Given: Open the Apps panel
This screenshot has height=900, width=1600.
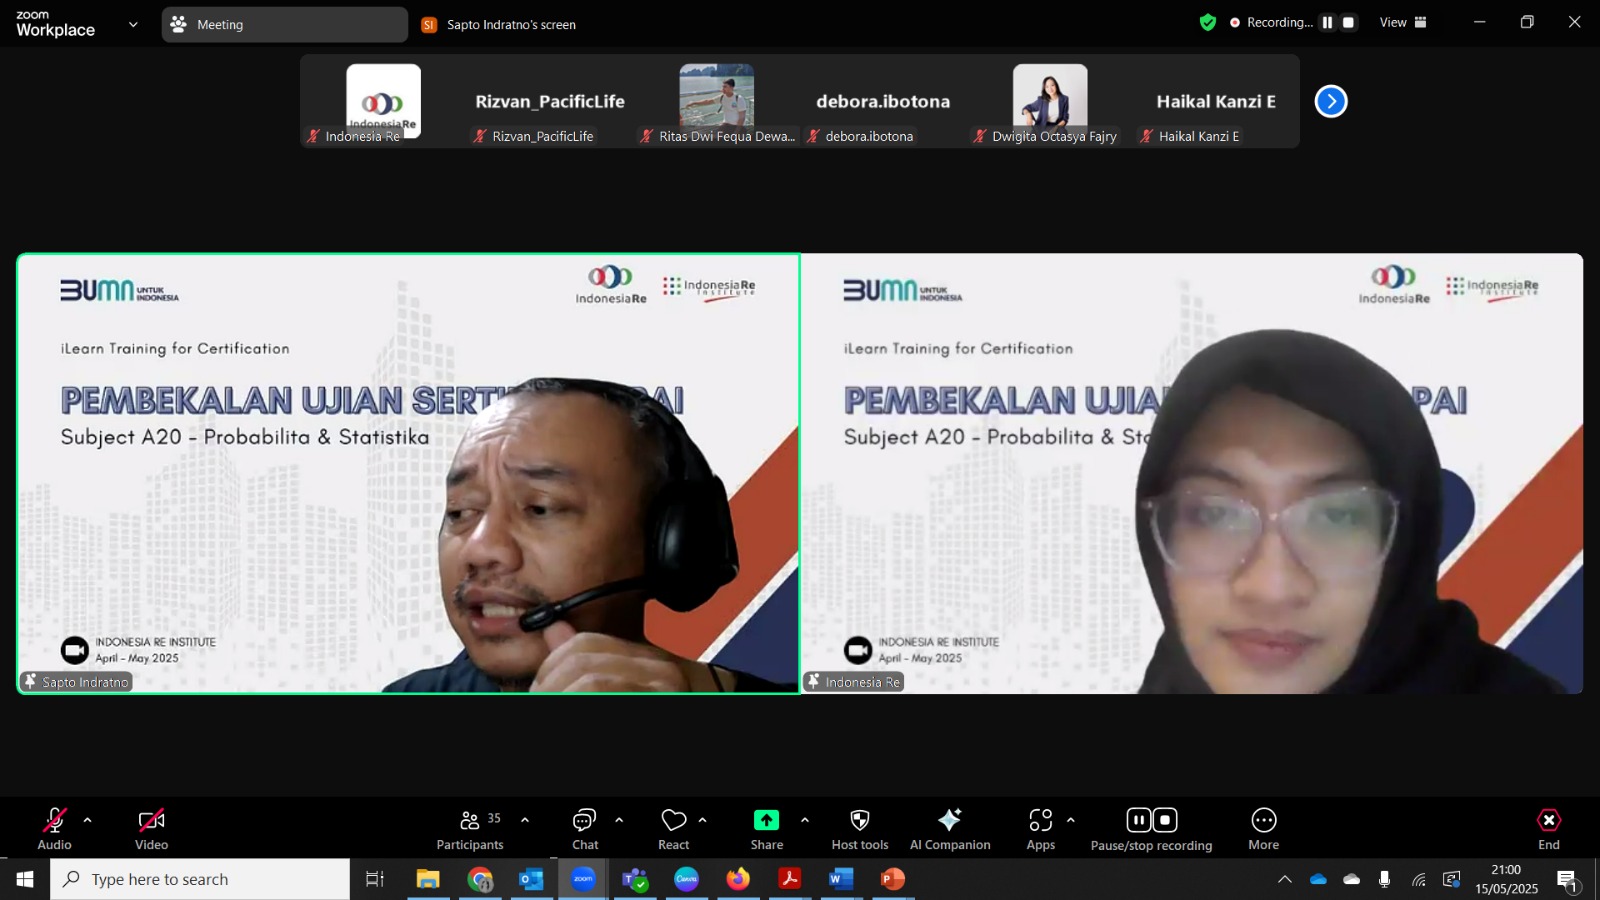Looking at the screenshot, I should tap(1041, 829).
